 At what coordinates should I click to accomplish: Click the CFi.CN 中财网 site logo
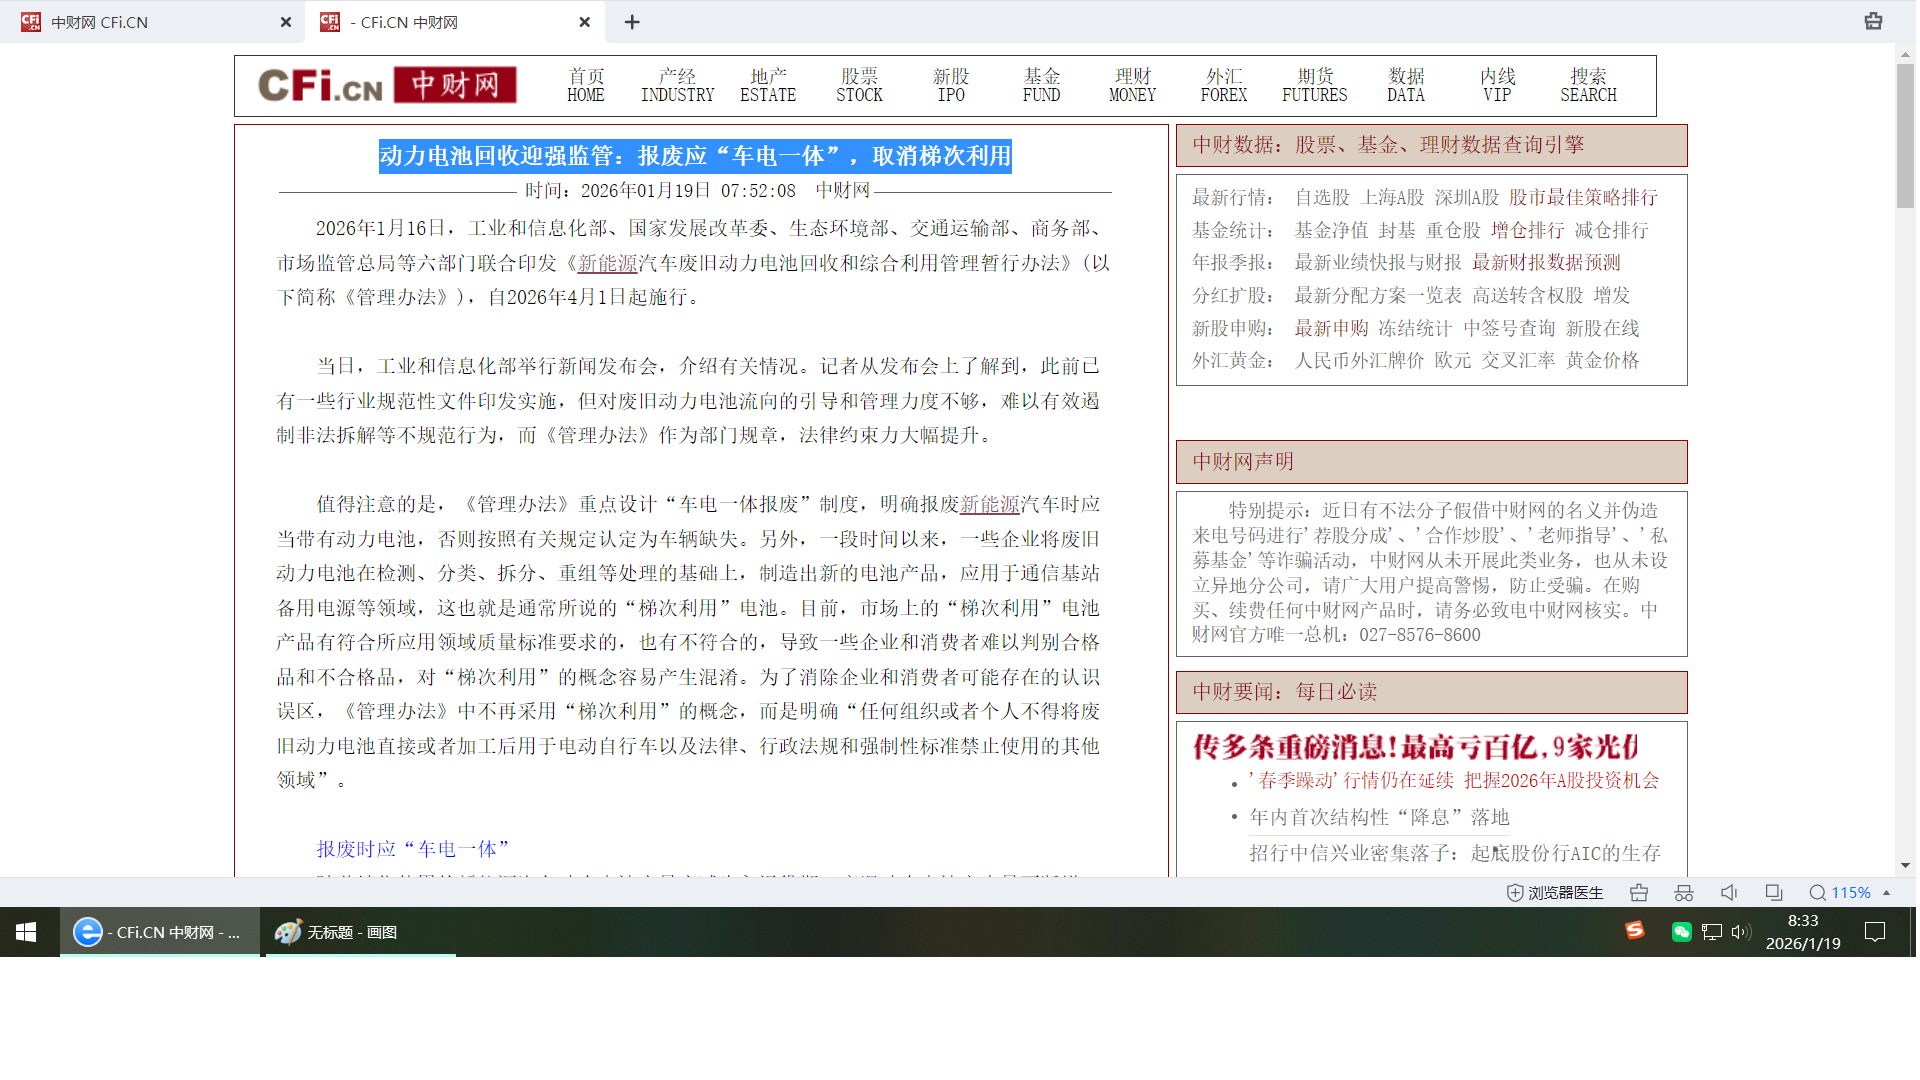387,85
